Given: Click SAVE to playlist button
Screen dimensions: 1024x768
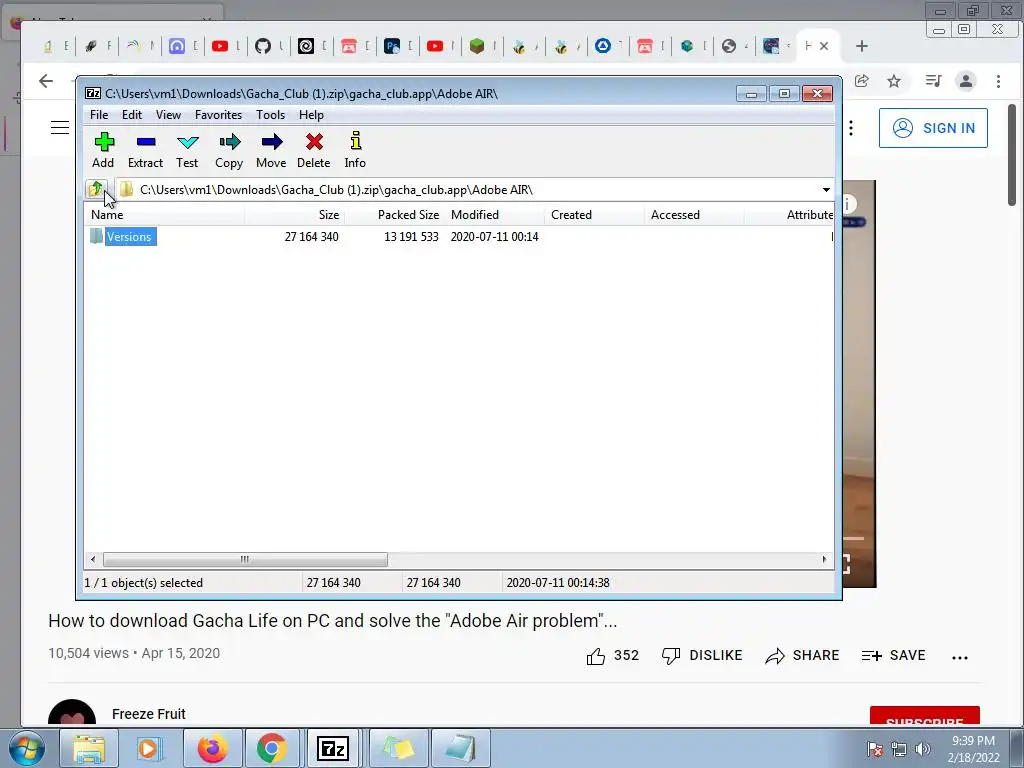Looking at the screenshot, I should [893, 656].
